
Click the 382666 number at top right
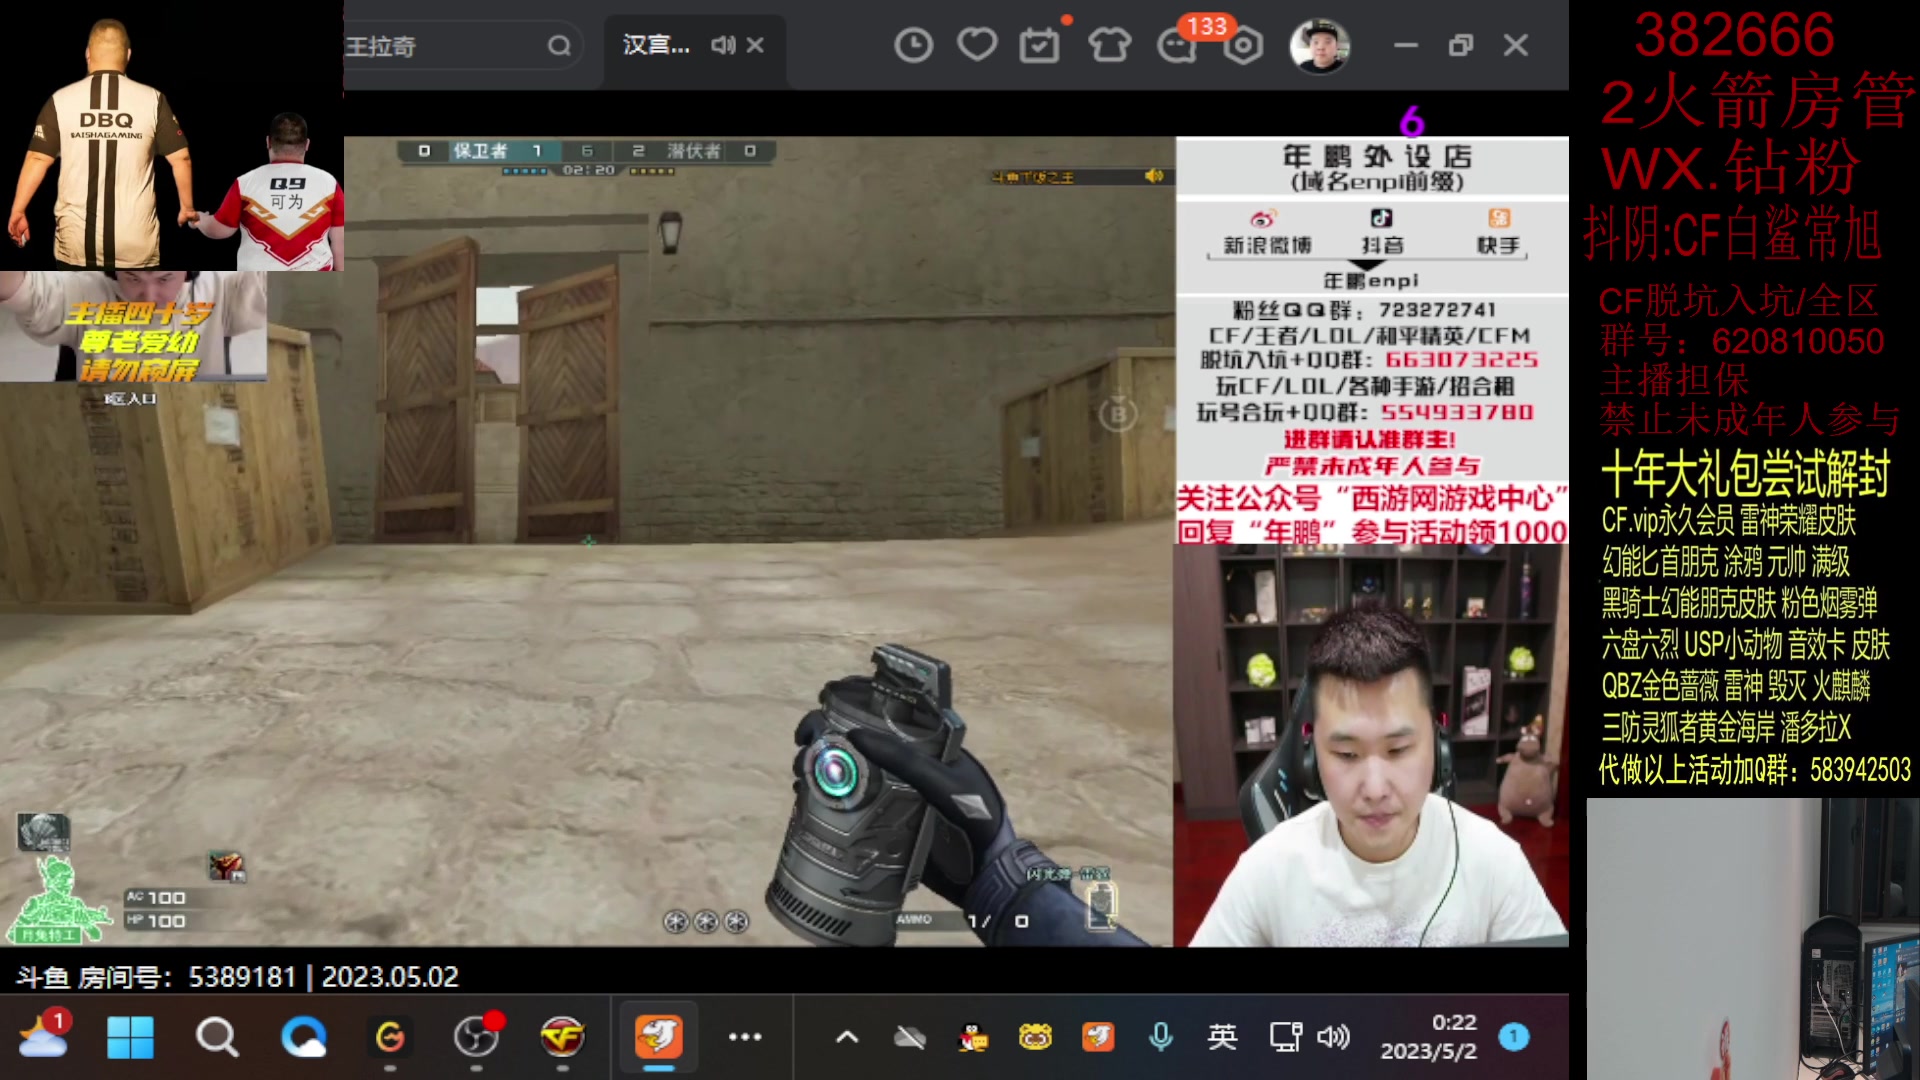click(1735, 34)
